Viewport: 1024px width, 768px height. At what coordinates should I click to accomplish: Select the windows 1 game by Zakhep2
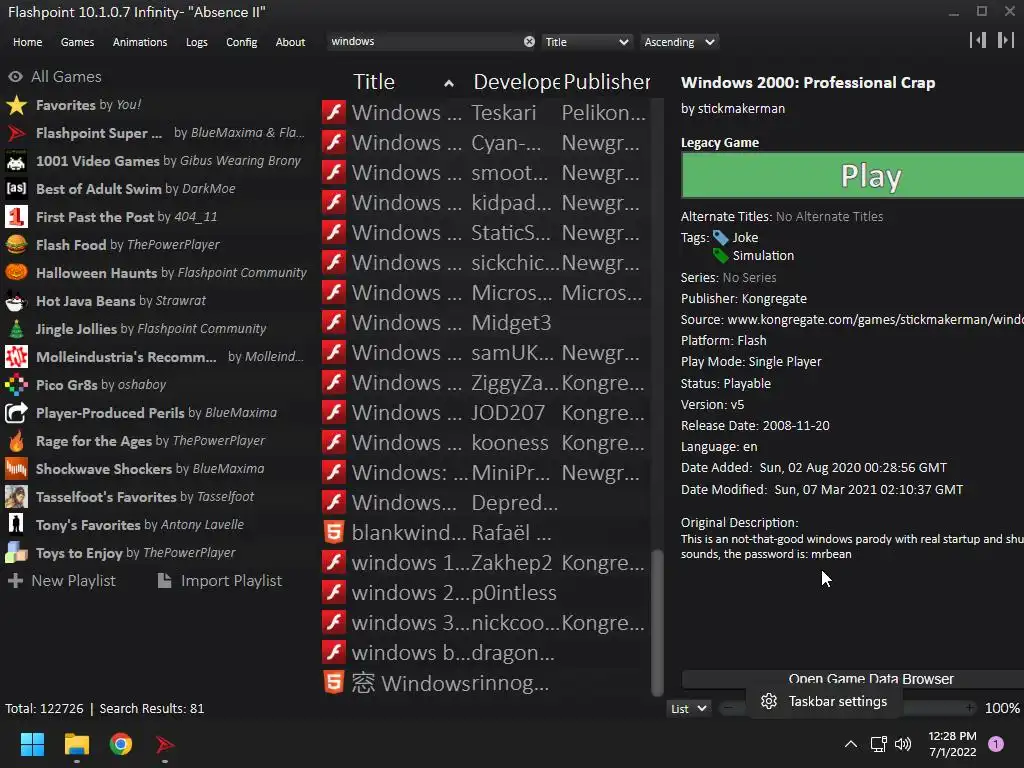[x=485, y=563]
